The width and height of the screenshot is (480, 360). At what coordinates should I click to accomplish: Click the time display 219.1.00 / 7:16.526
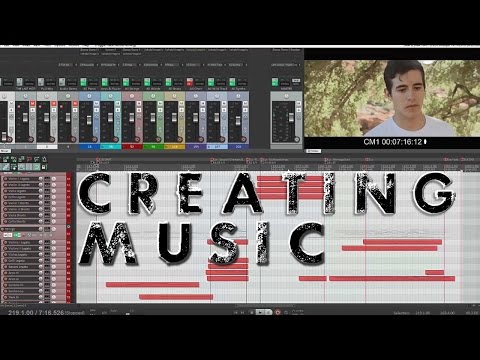pyautogui.click(x=36, y=313)
